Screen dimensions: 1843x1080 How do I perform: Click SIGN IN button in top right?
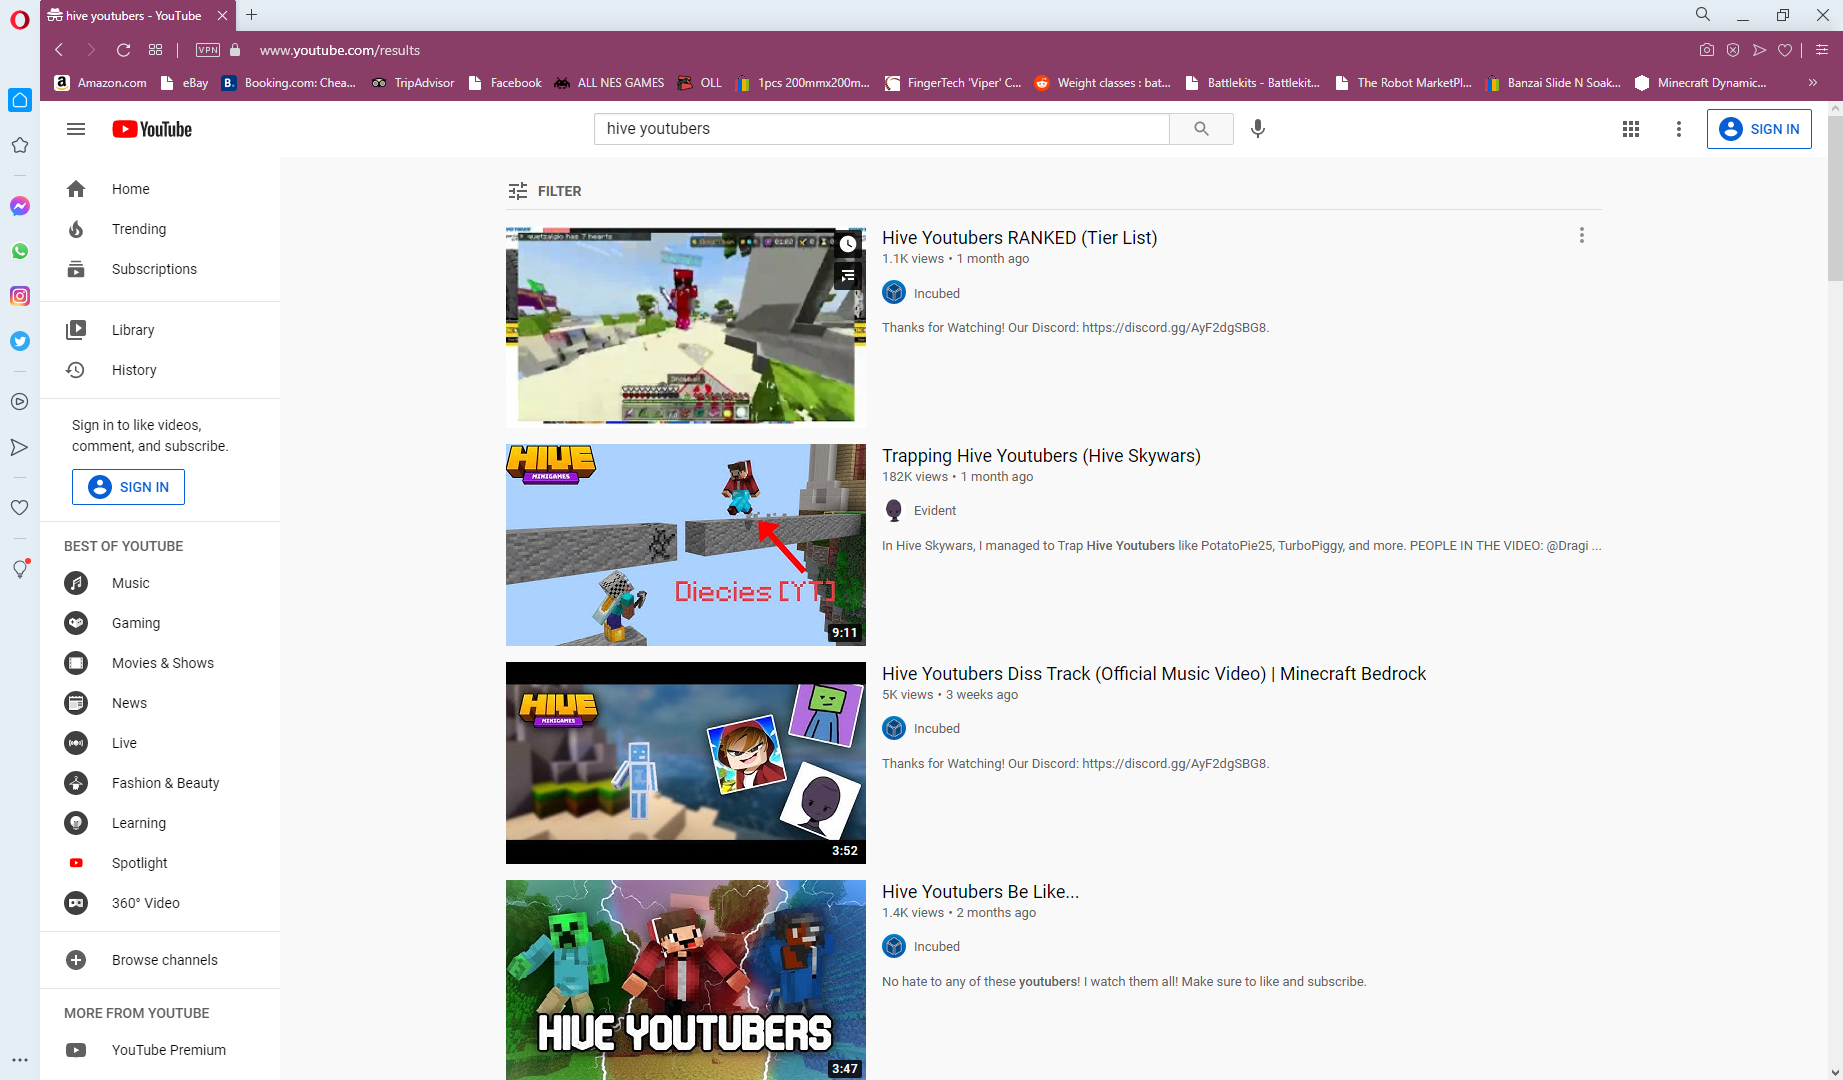click(x=1759, y=129)
